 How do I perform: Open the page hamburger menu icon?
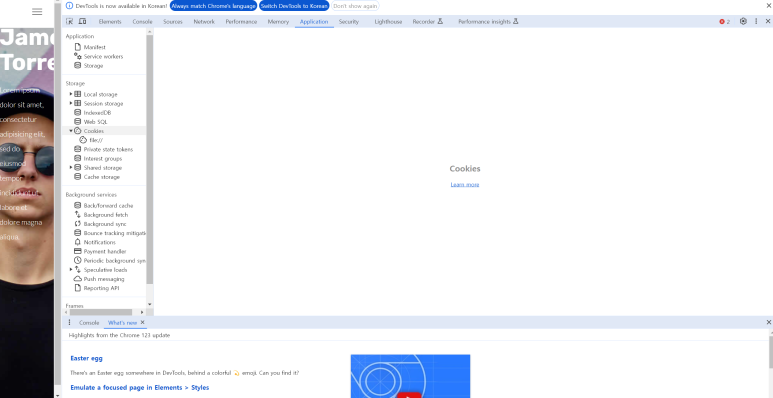(37, 11)
